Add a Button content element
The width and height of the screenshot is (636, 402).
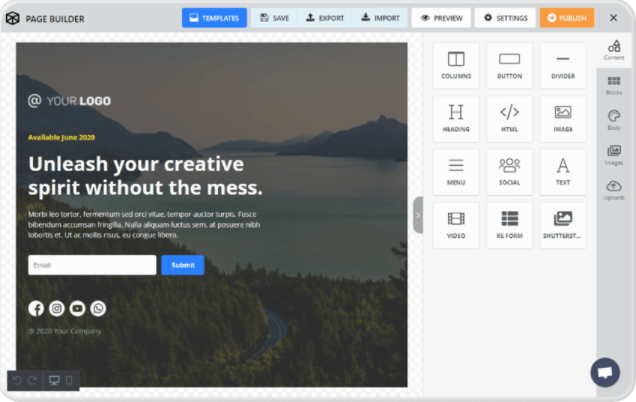509,65
